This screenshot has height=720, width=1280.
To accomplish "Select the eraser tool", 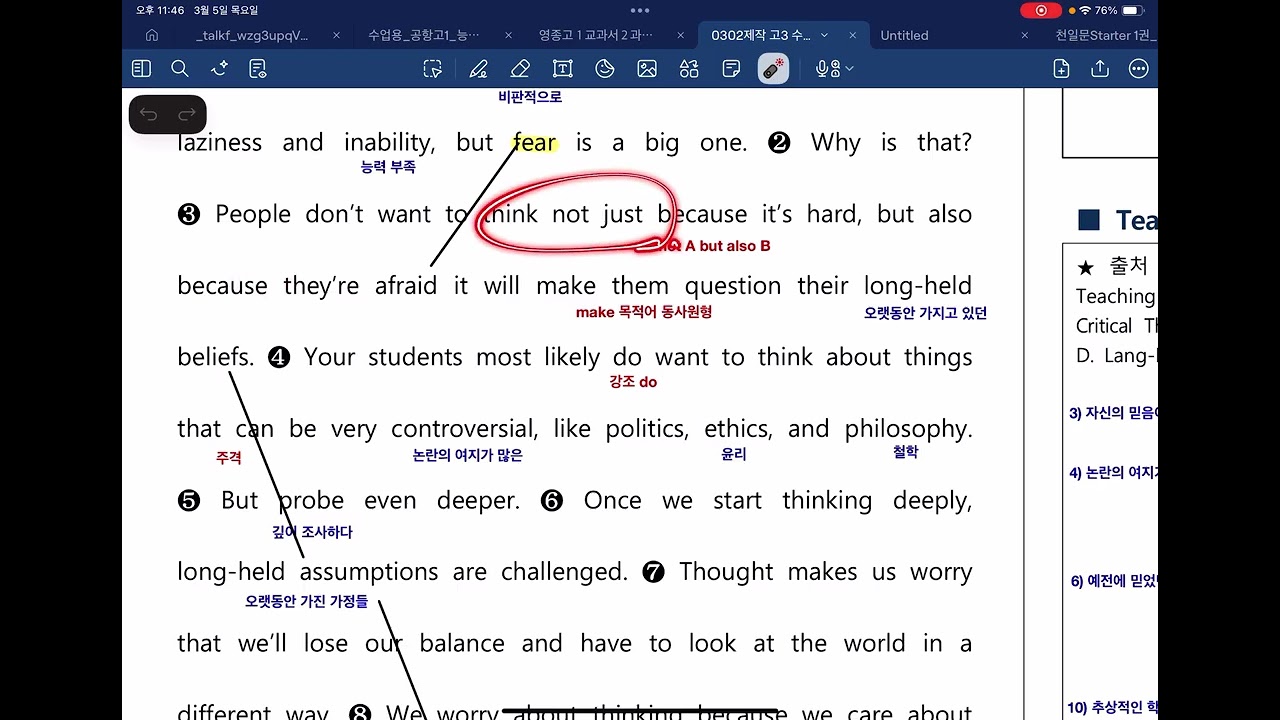I will (x=520, y=69).
